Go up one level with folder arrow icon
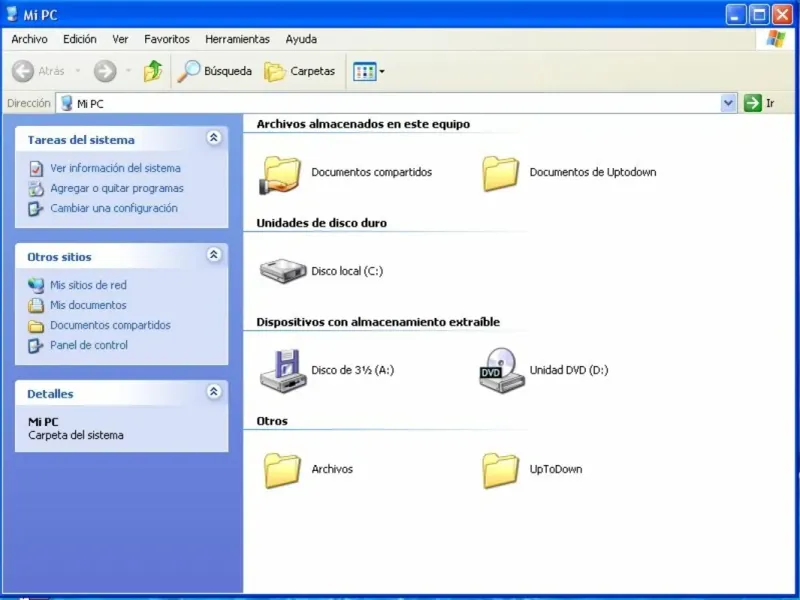 click(153, 71)
